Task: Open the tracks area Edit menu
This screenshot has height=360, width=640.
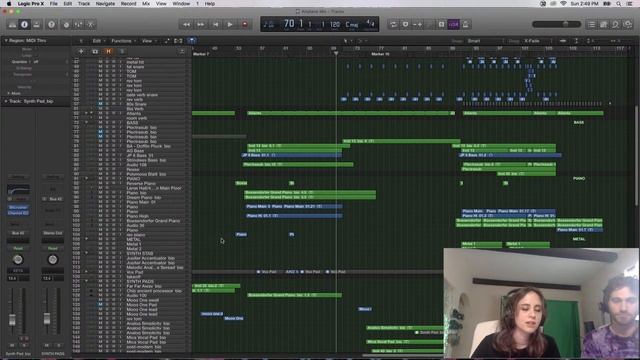Action: tap(98, 41)
